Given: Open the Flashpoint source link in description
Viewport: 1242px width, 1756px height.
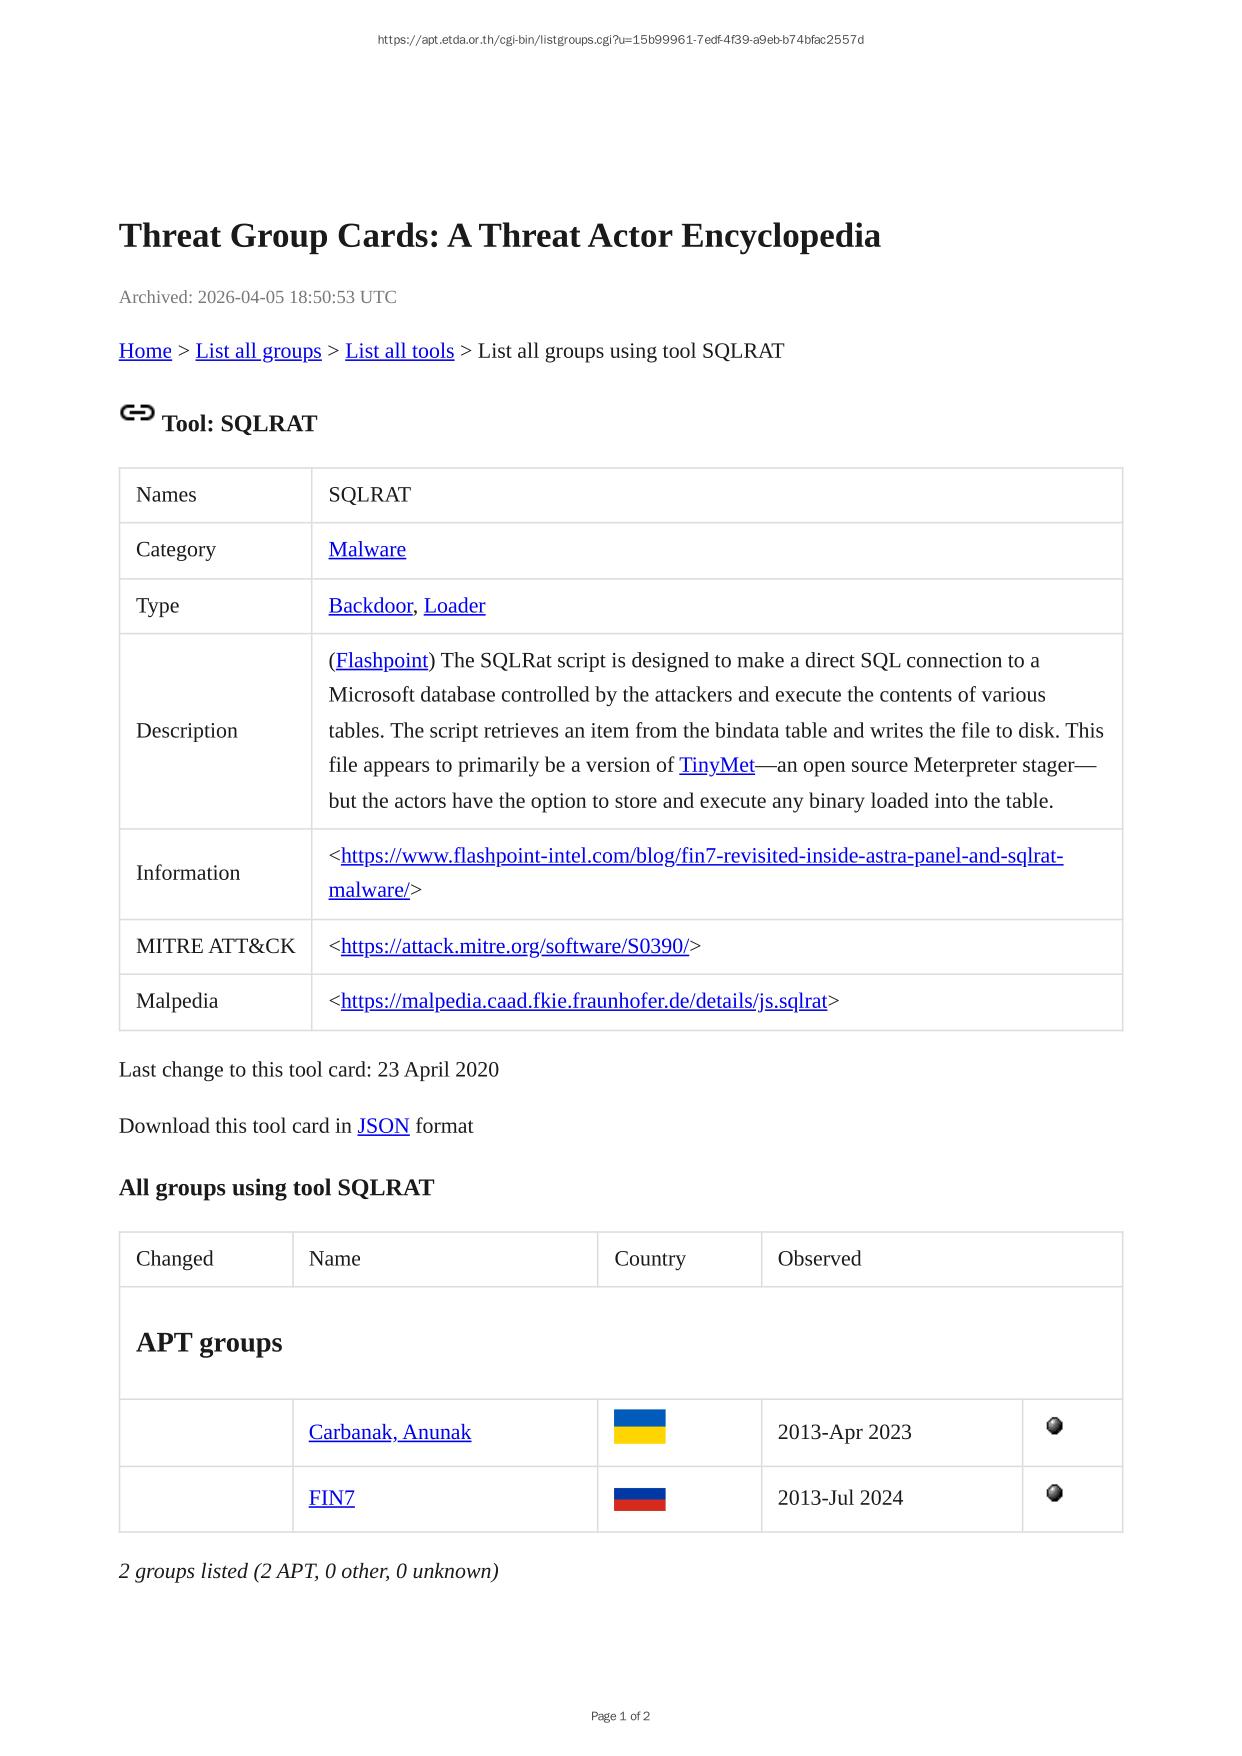Looking at the screenshot, I should (382, 661).
